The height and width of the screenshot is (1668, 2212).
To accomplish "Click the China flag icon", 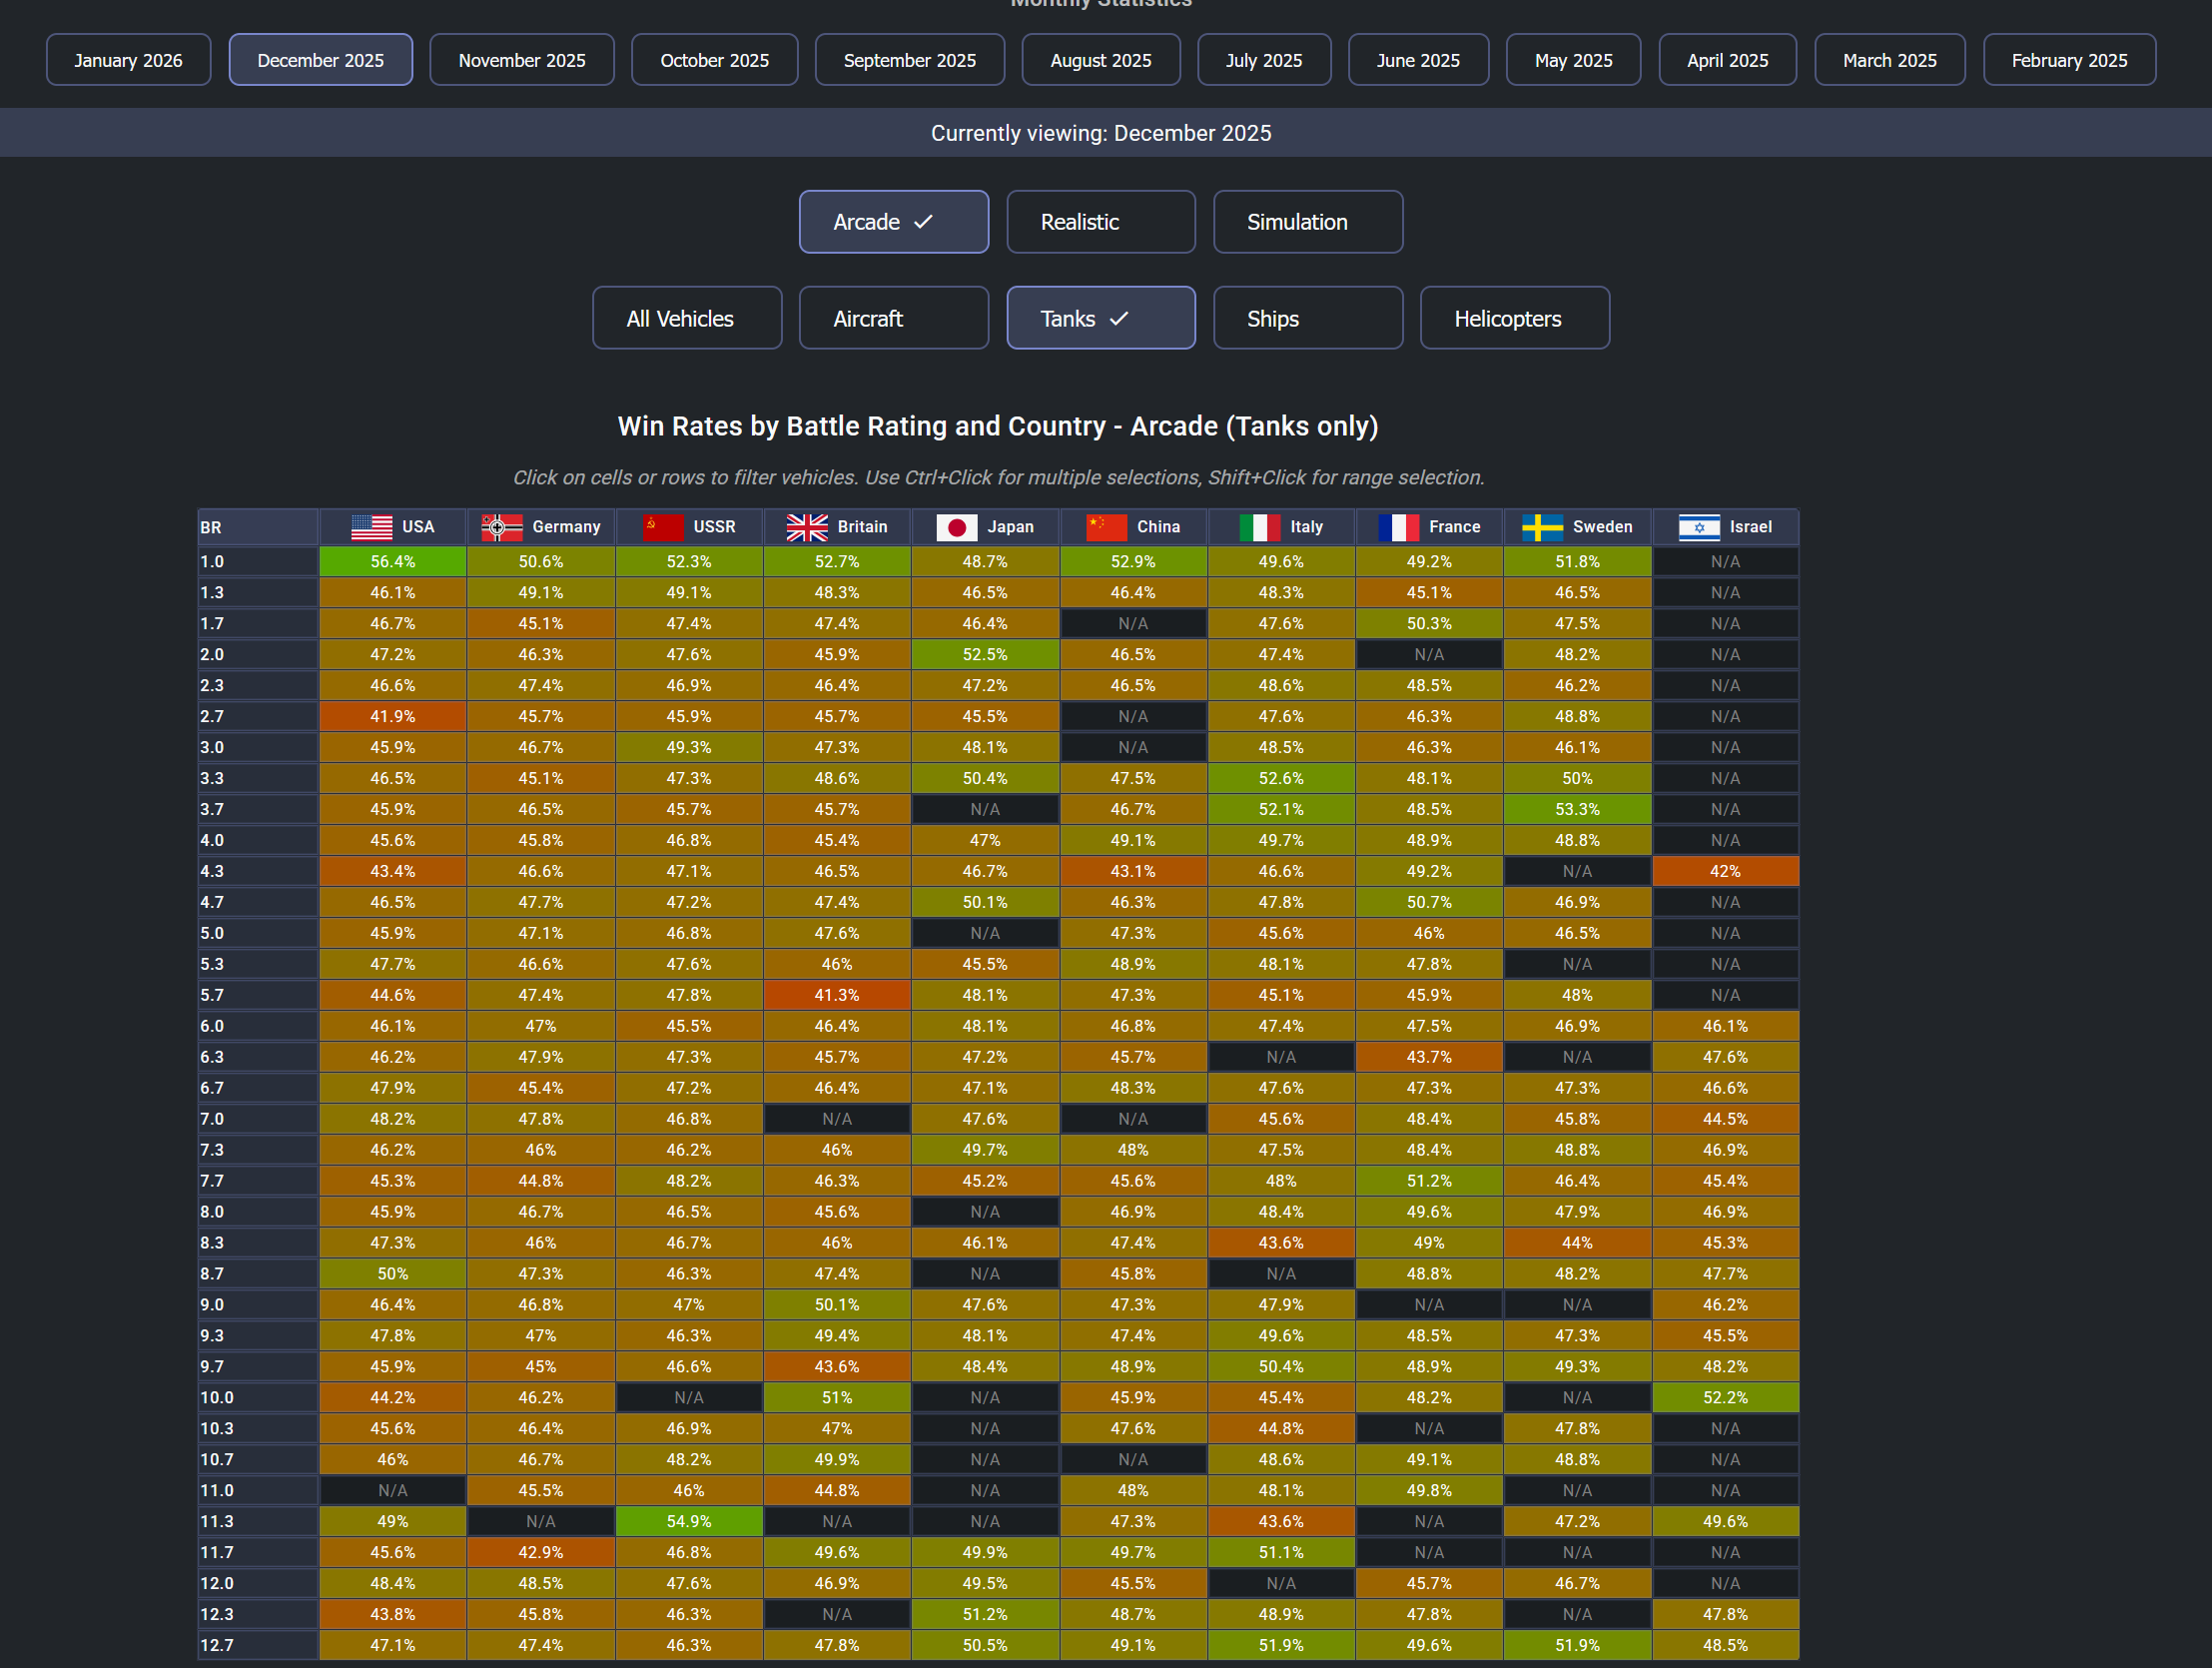I will click(x=1106, y=527).
